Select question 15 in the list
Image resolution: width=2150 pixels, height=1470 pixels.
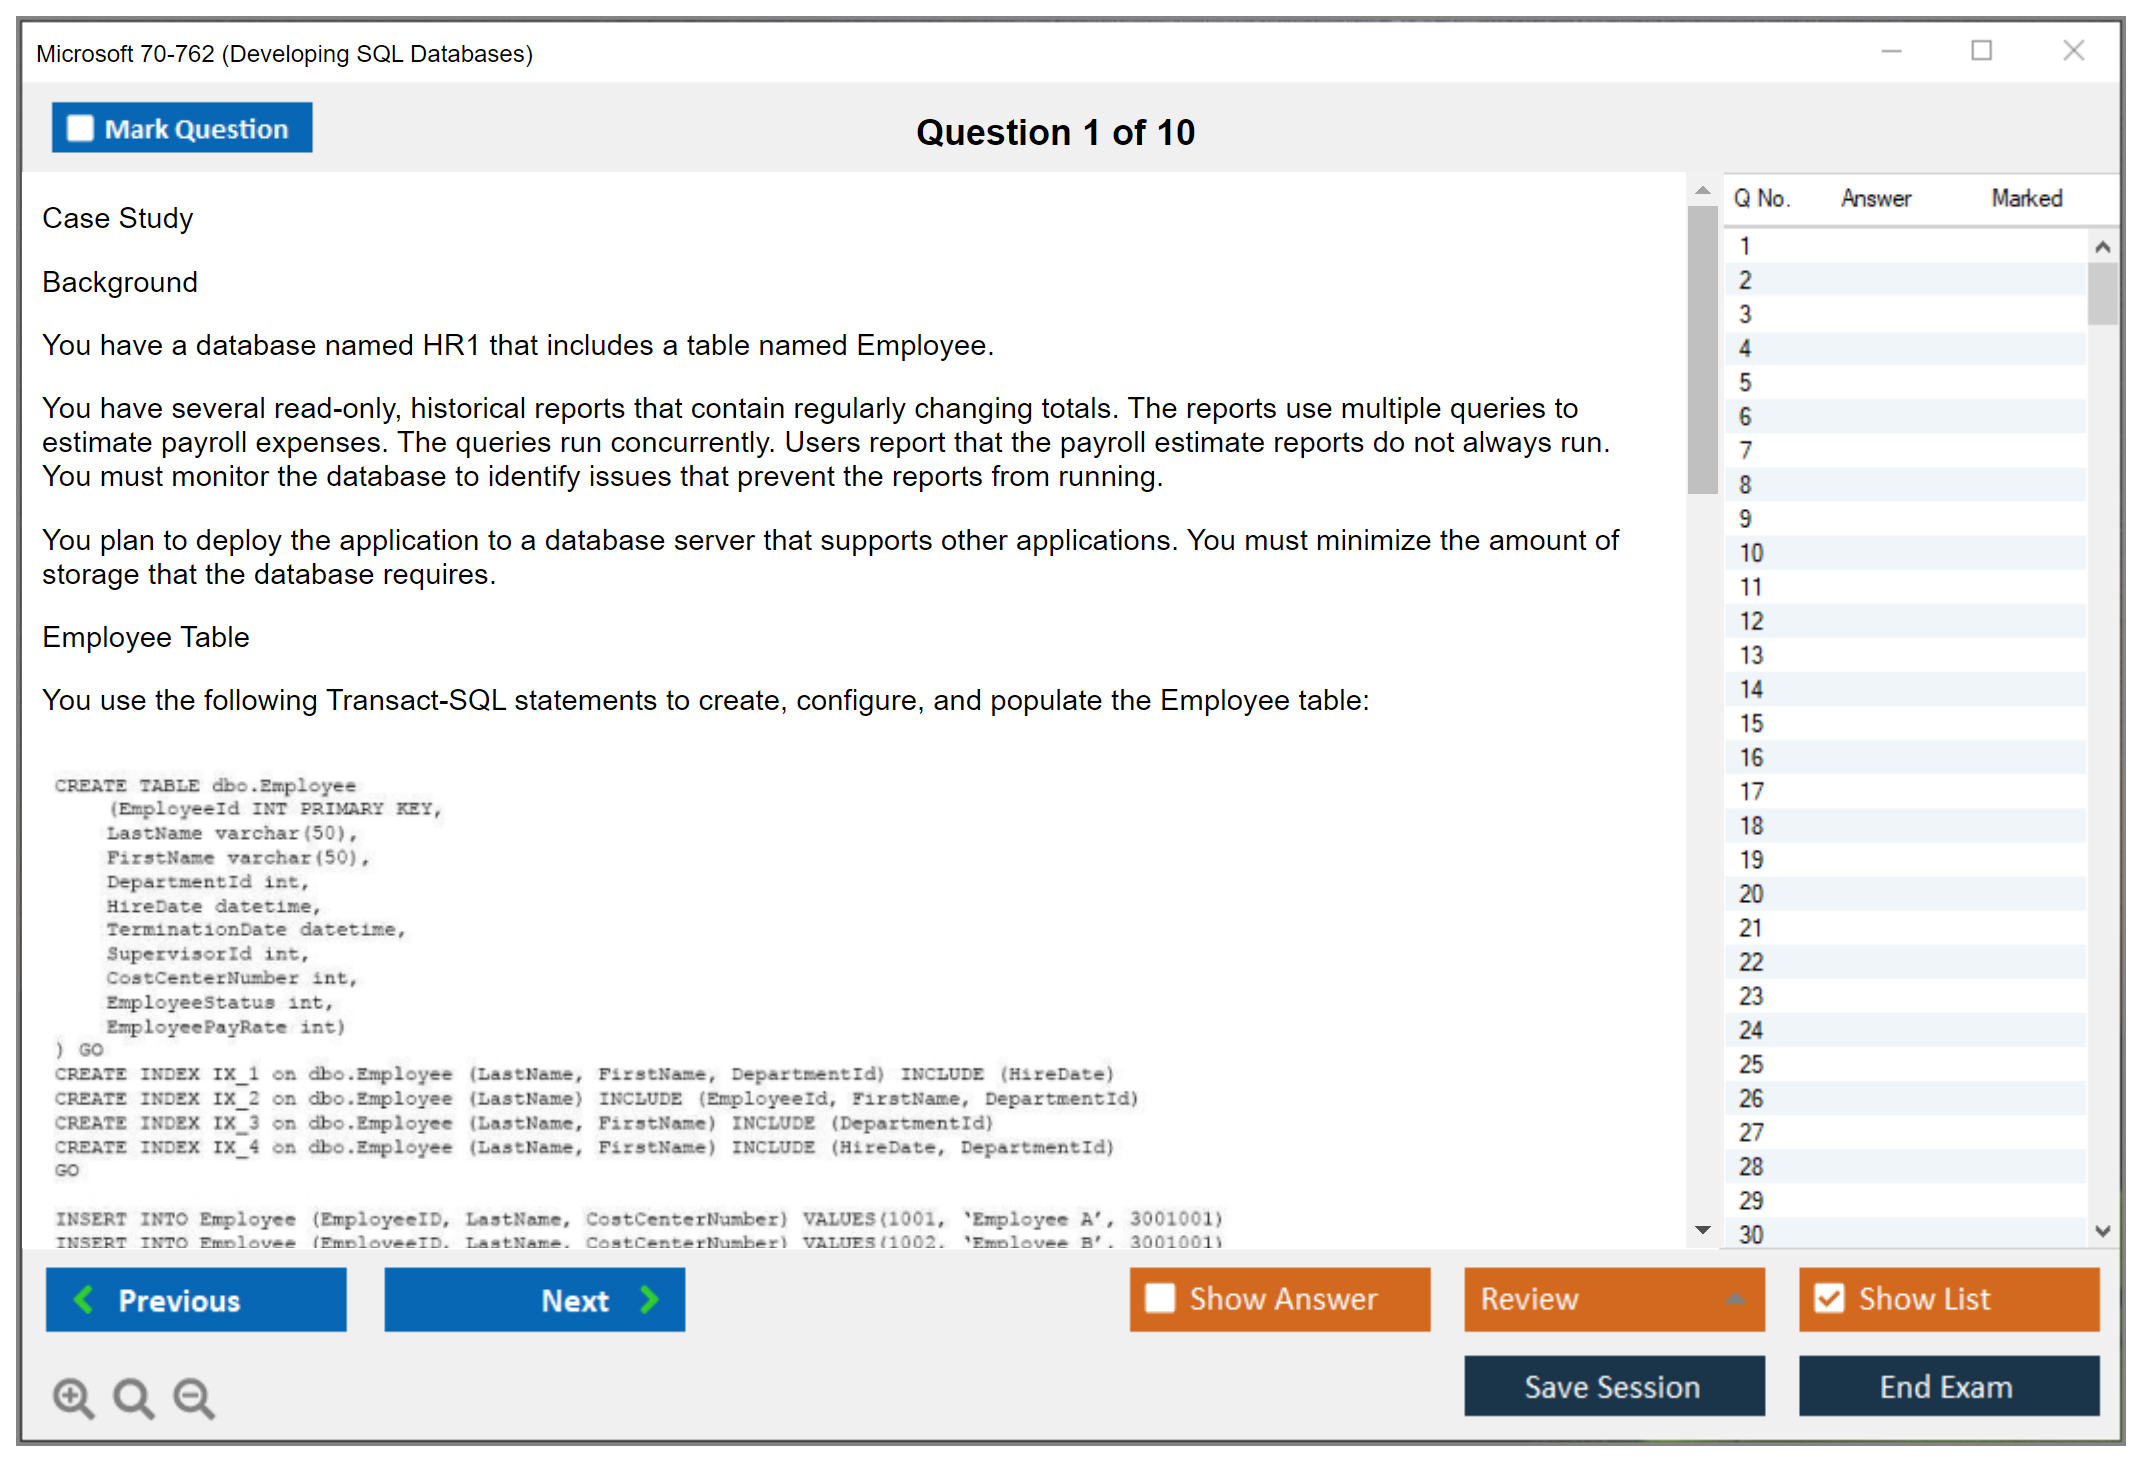[1751, 723]
